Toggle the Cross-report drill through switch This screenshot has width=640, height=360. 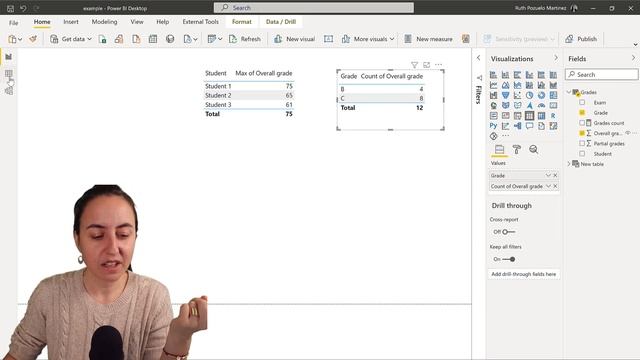pyautogui.click(x=509, y=232)
